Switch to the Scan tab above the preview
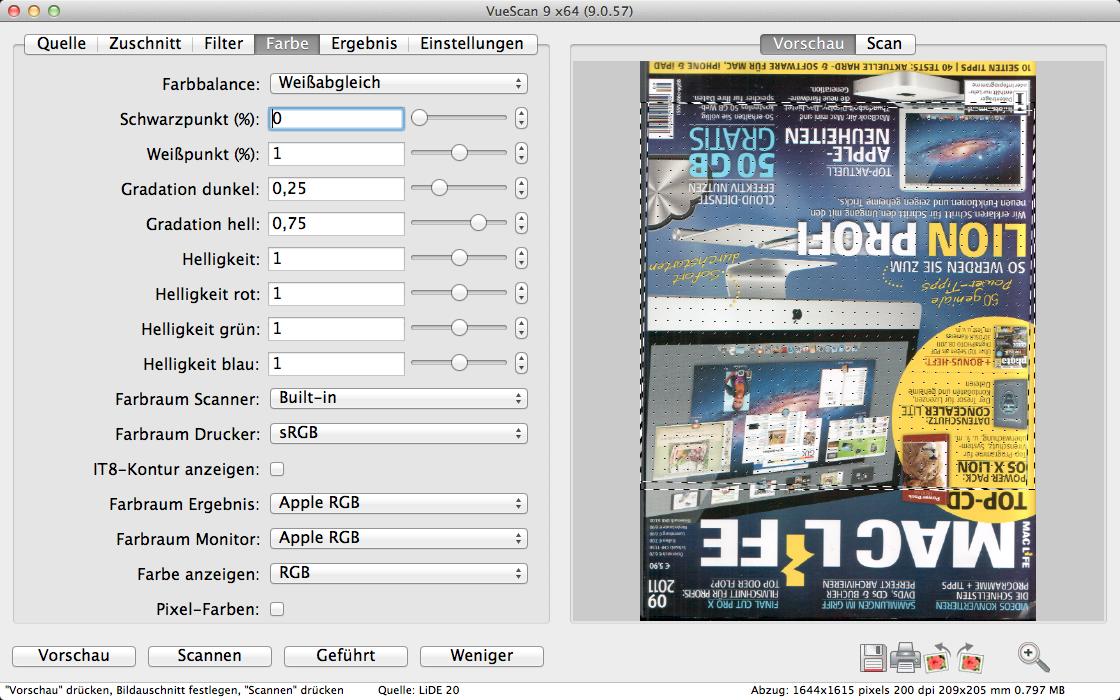 click(x=884, y=44)
